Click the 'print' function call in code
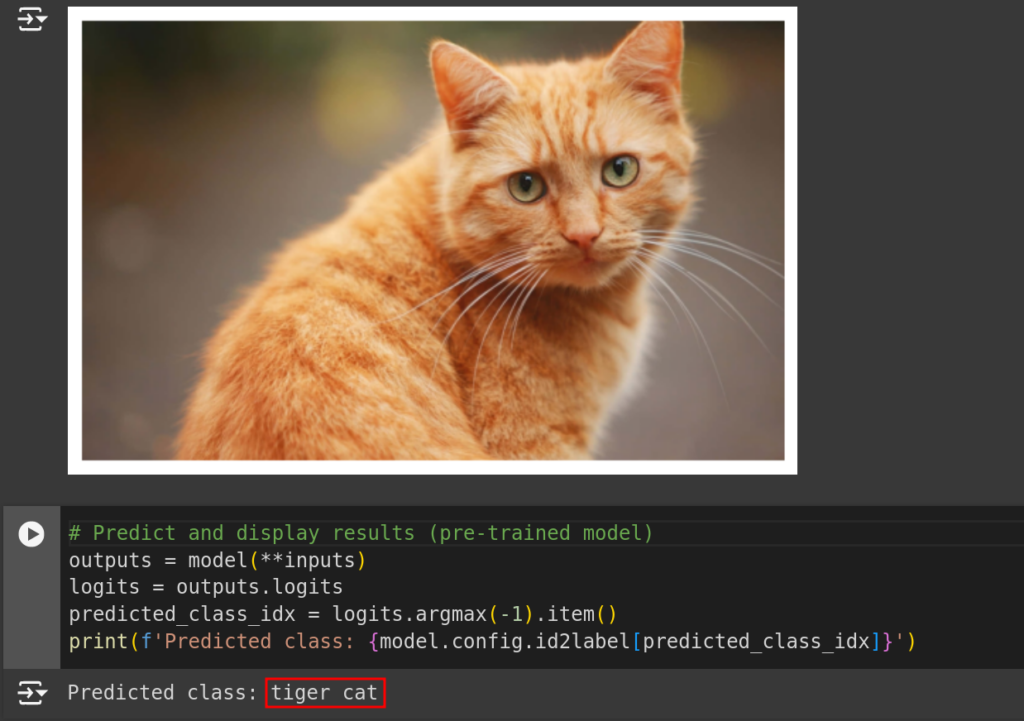The height and width of the screenshot is (721, 1024). pos(98,641)
